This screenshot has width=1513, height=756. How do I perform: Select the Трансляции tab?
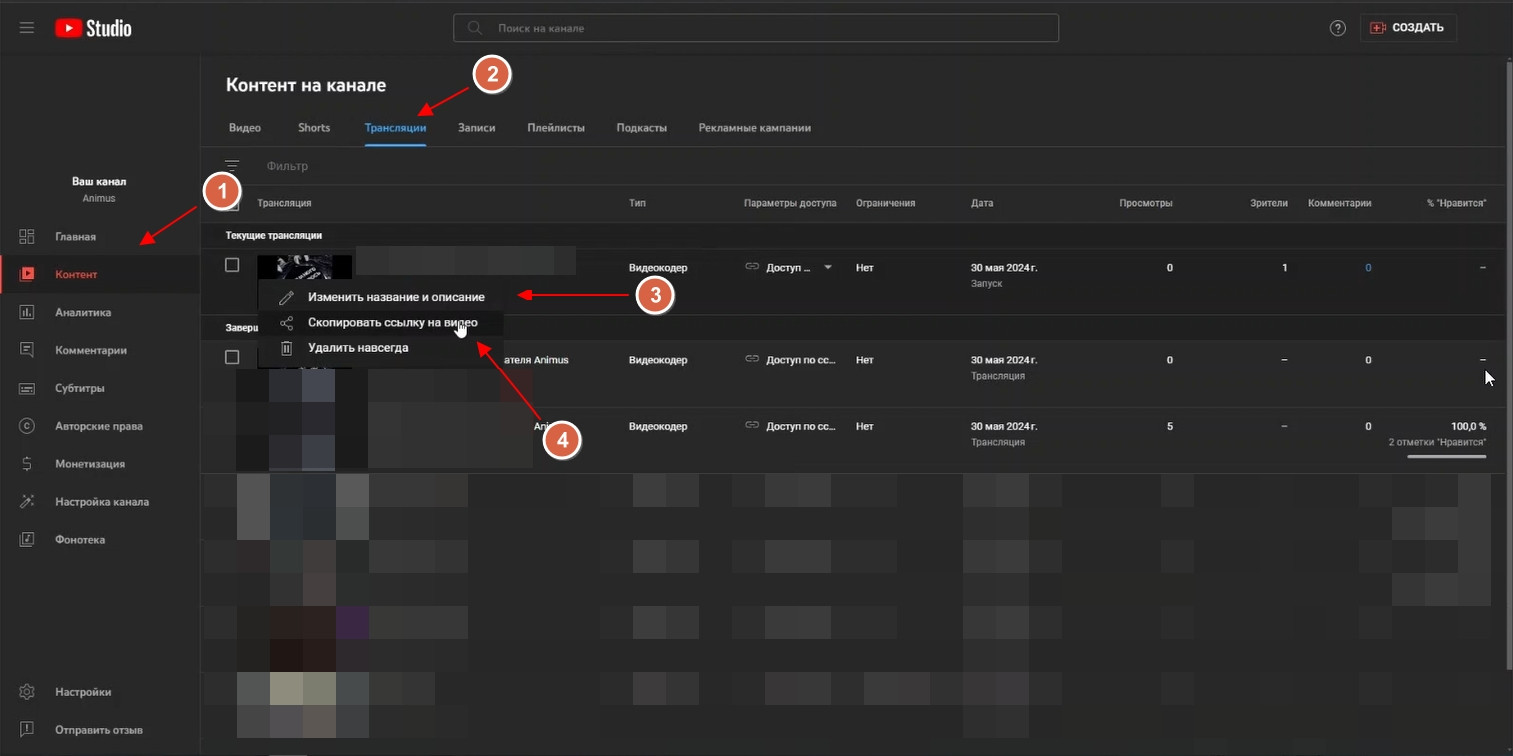click(x=396, y=128)
